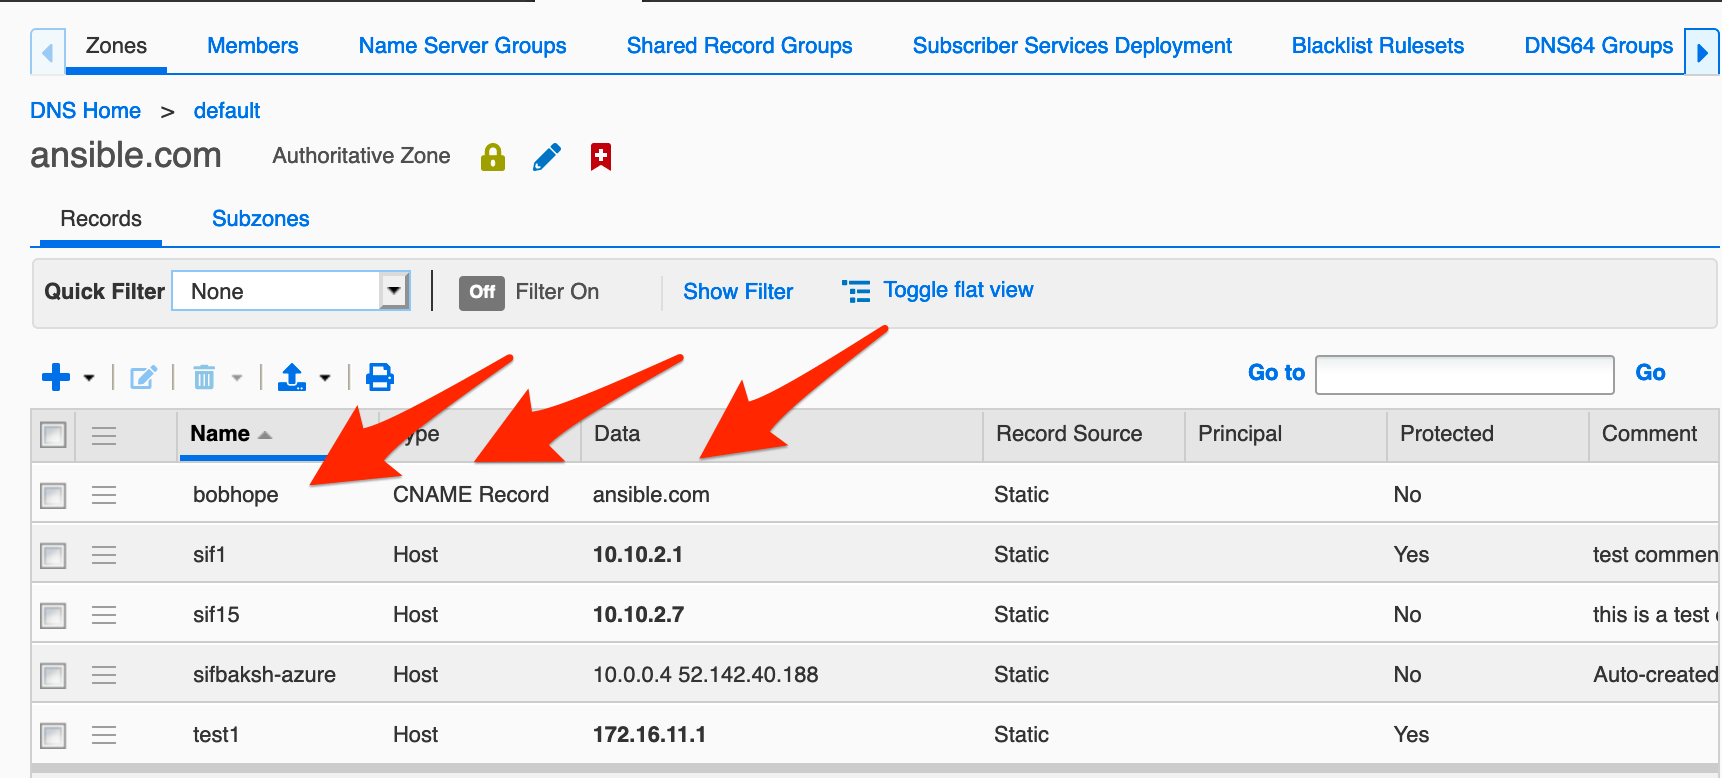Viewport: 1722px width, 778px height.
Task: Click the 10.10.2.7 data cell
Action: [638, 615]
